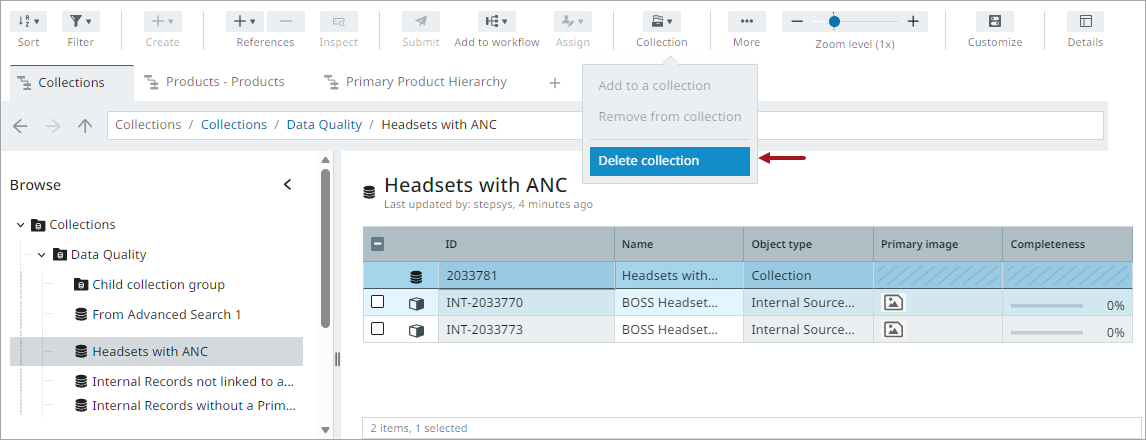
Task: Navigate up one level with the up arrow
Action: point(85,126)
